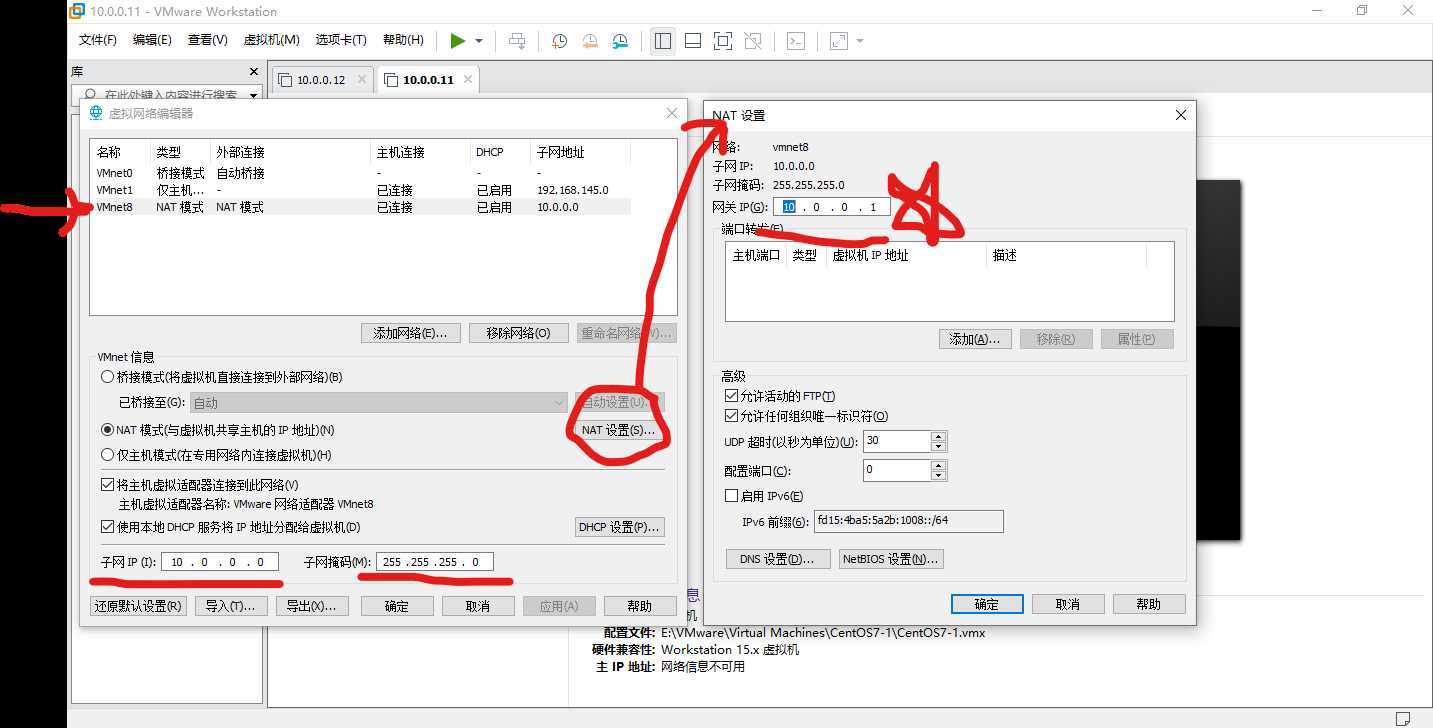Click 添加(A)... port forwarding button
Image resolution: width=1433 pixels, height=728 pixels.
(975, 339)
